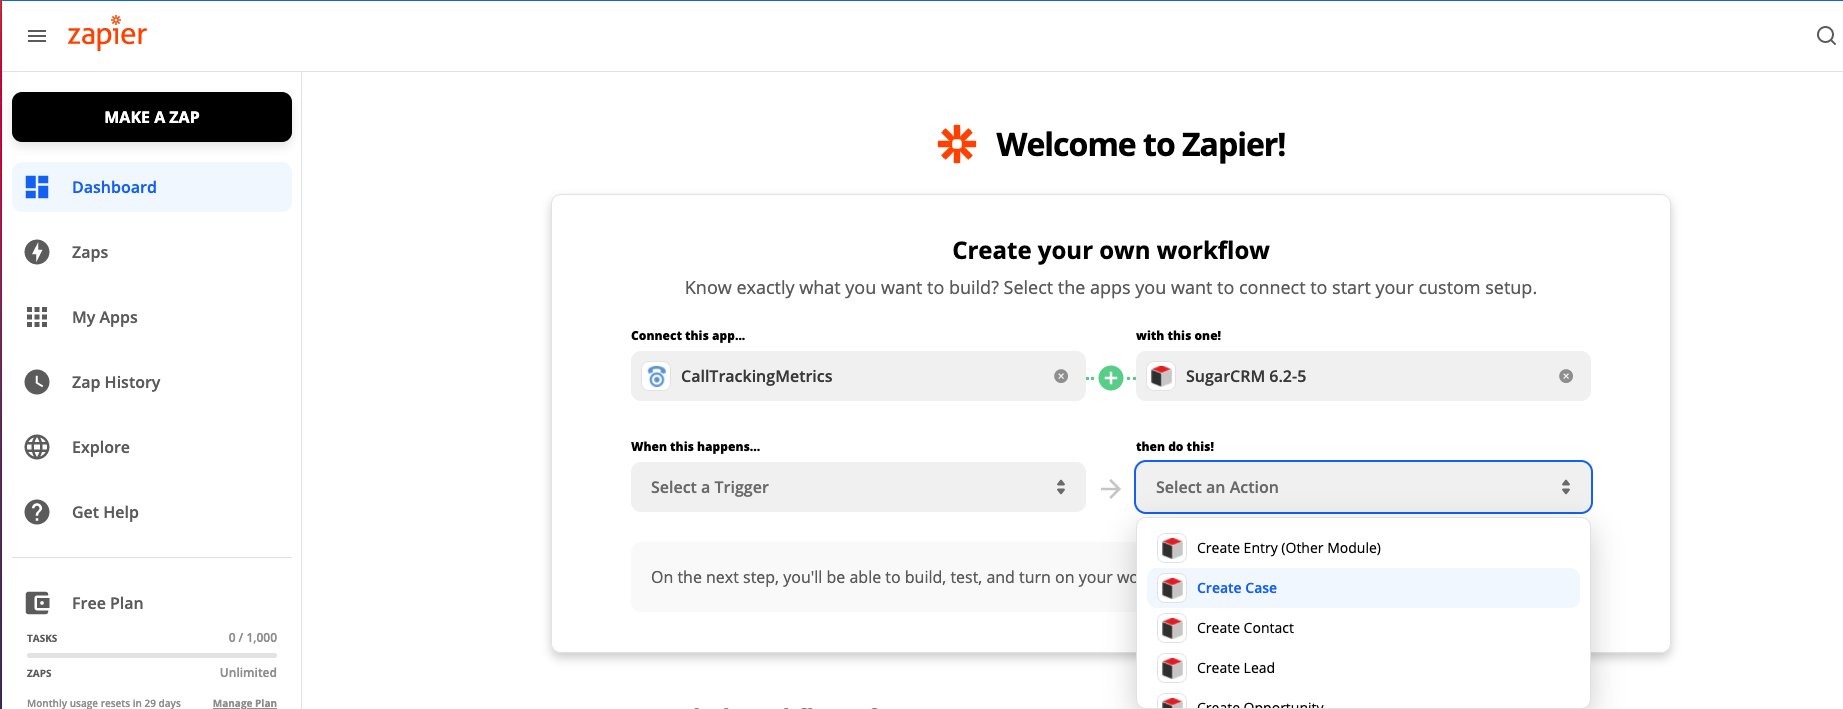1843x709 pixels.
Task: Open Free Plan label in sidebar
Action: click(x=107, y=603)
